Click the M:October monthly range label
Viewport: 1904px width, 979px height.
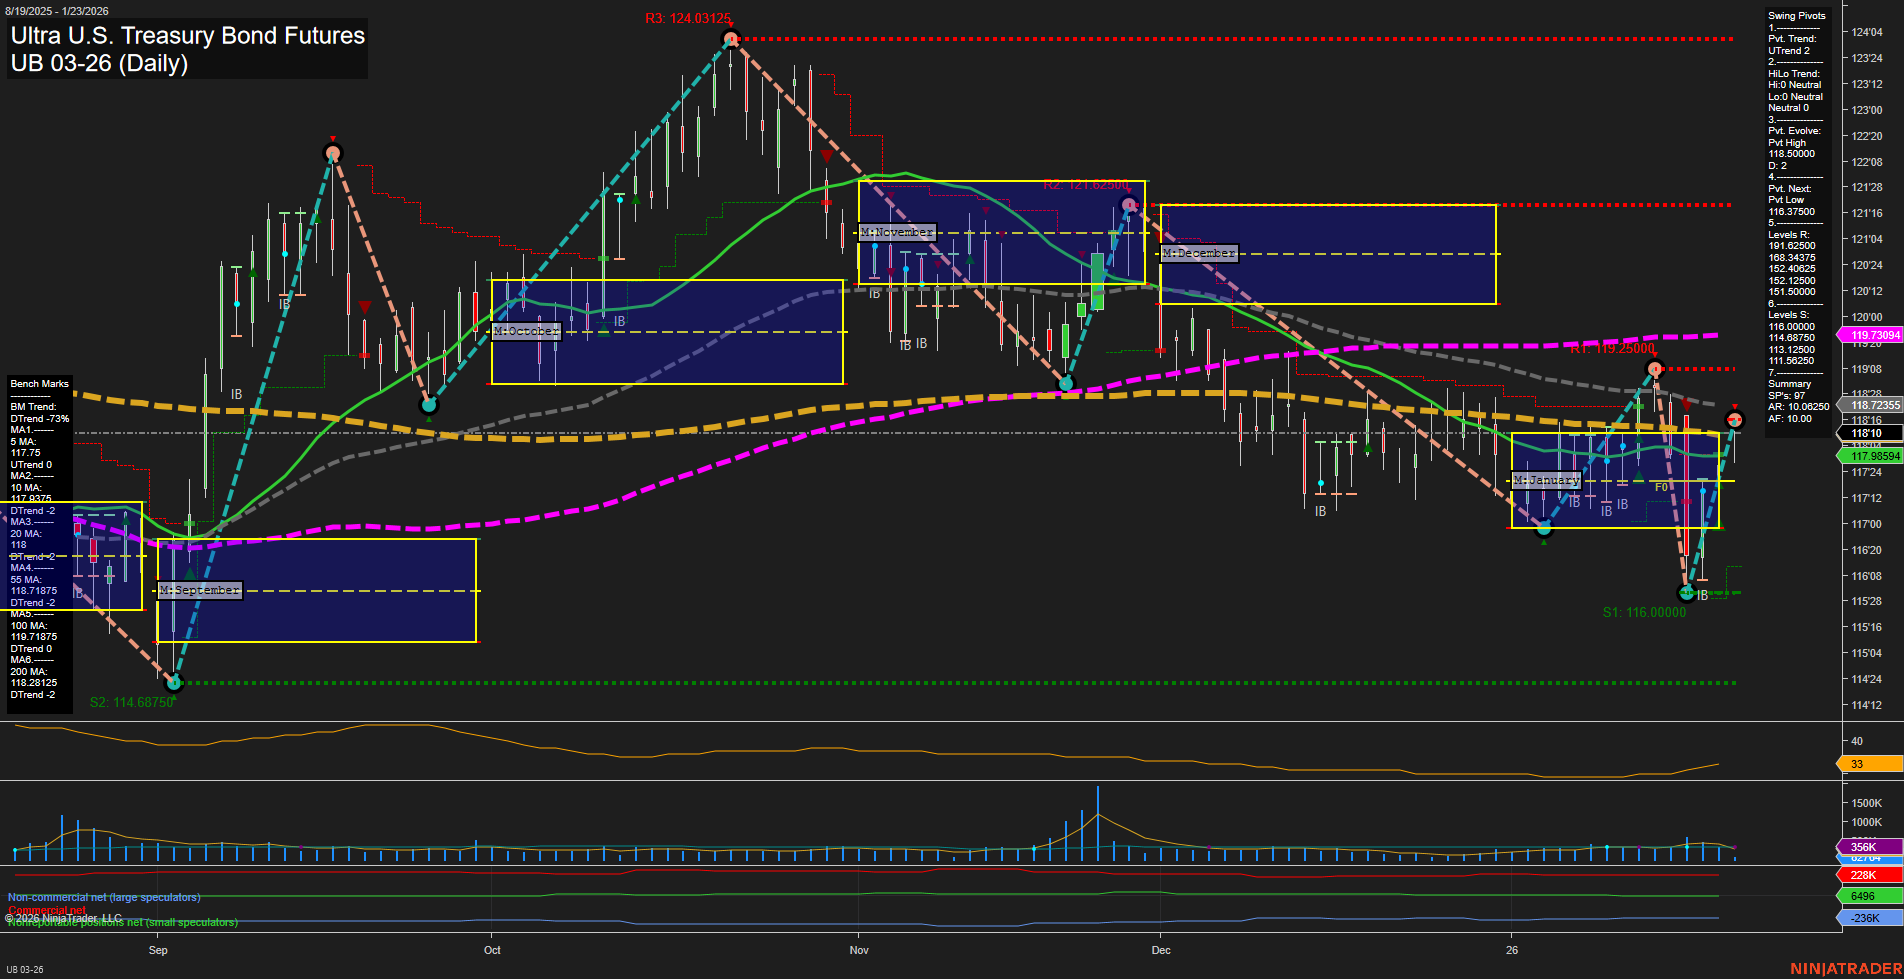tap(526, 331)
